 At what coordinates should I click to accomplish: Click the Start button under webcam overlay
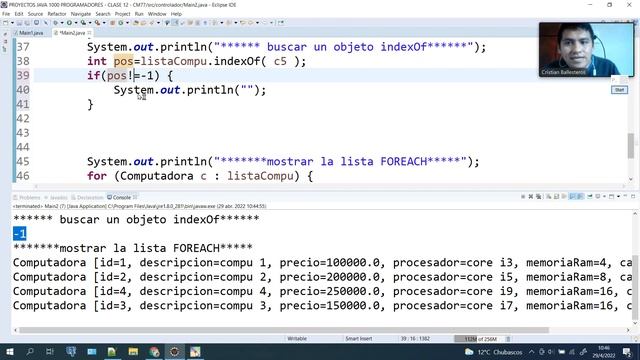pos(619,90)
